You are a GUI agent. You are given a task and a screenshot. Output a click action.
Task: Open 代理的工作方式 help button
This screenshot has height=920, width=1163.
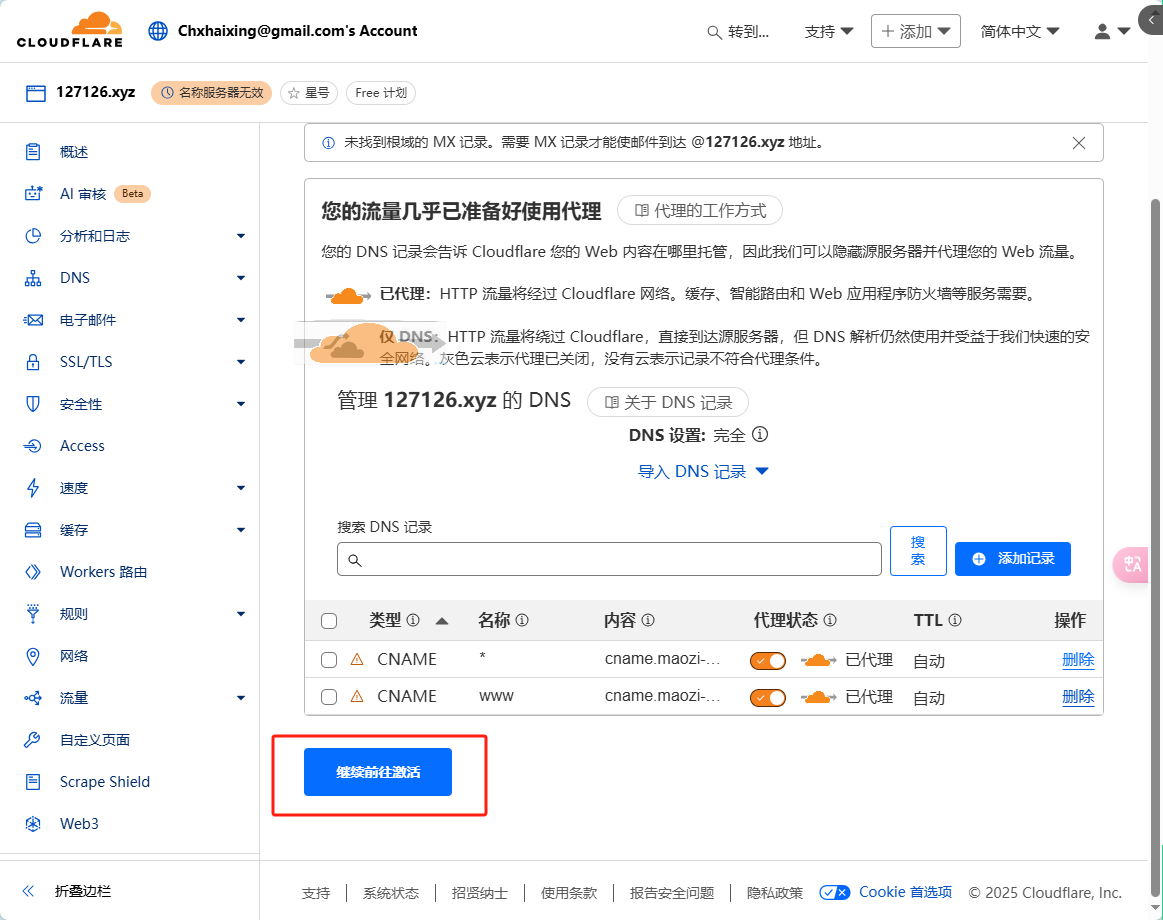coord(699,211)
